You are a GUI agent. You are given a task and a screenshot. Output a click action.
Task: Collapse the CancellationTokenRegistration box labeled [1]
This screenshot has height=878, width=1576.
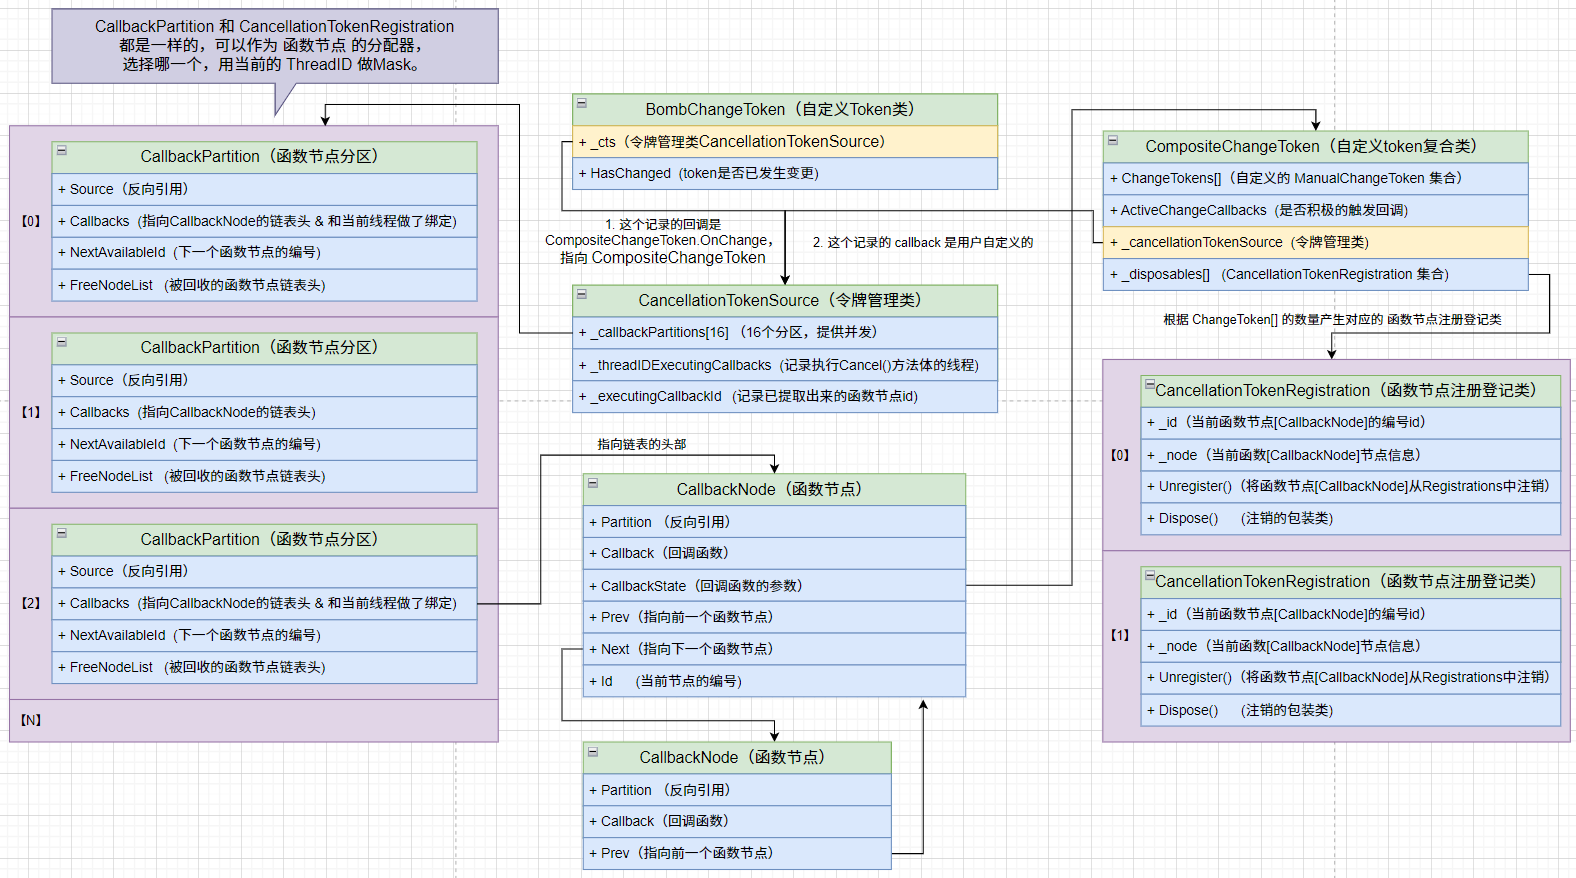pos(1150,576)
